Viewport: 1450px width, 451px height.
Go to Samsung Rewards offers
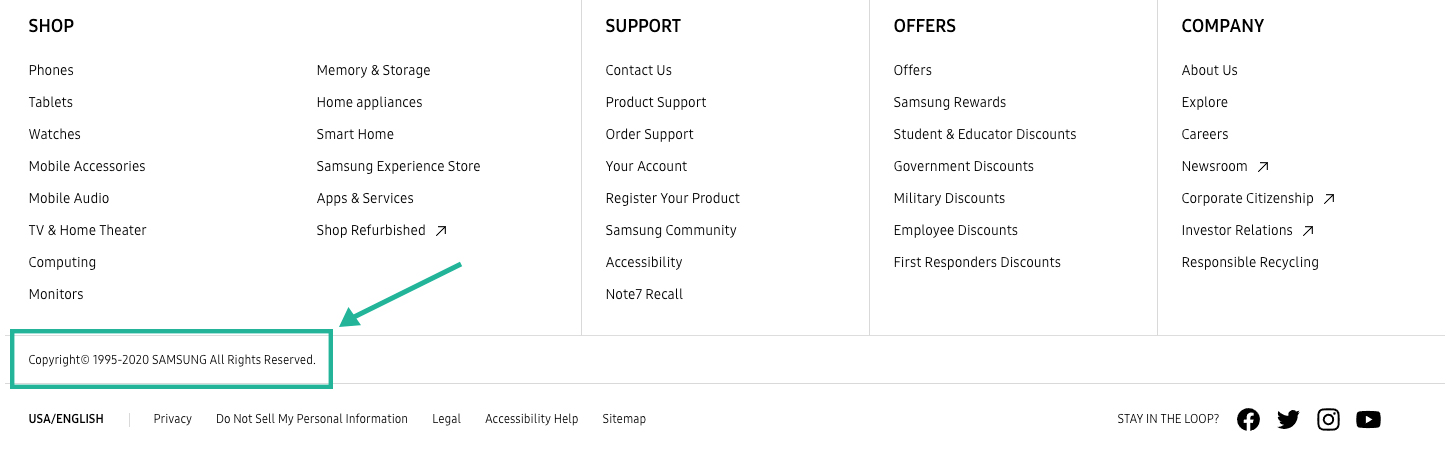pos(949,102)
